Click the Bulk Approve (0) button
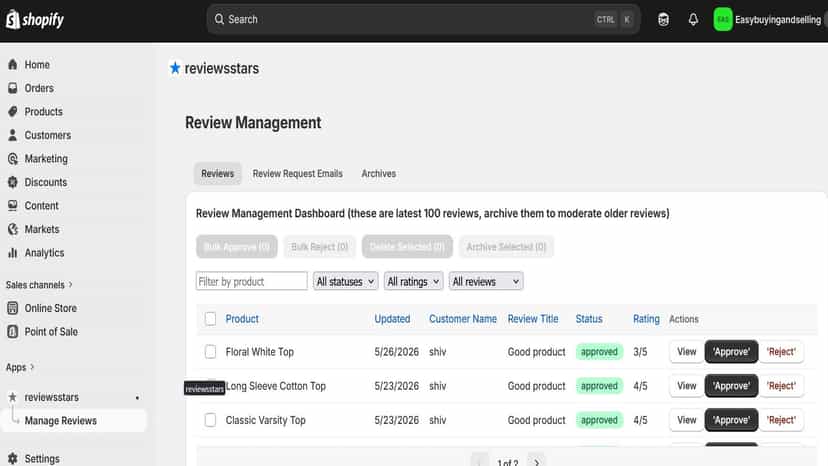Screen dimensions: 828x466 pyautogui.click(x=237, y=247)
